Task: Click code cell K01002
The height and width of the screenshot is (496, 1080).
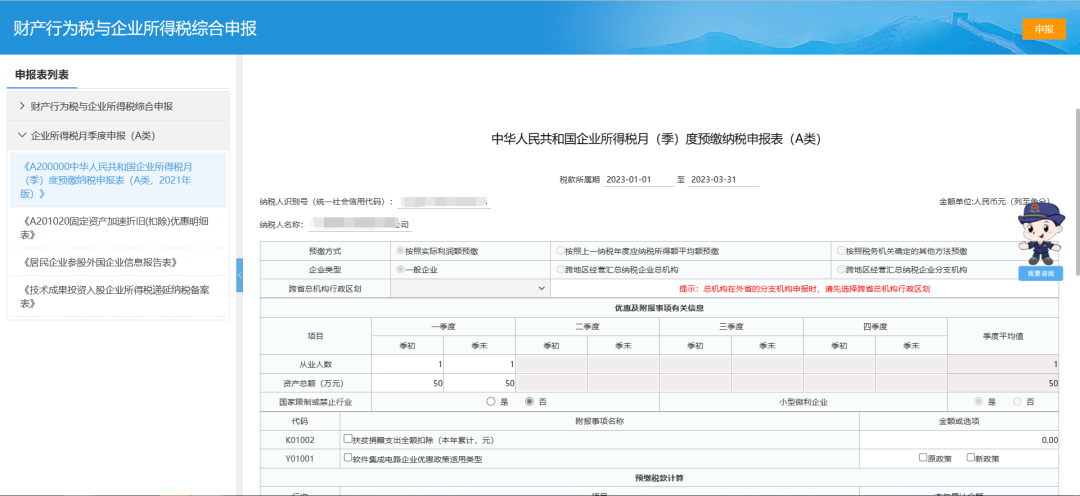Action: click(300, 440)
